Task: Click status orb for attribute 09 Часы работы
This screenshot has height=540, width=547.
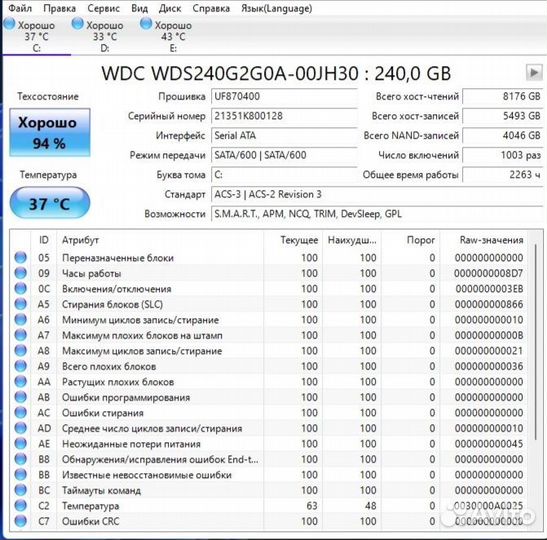Action: click(21, 273)
